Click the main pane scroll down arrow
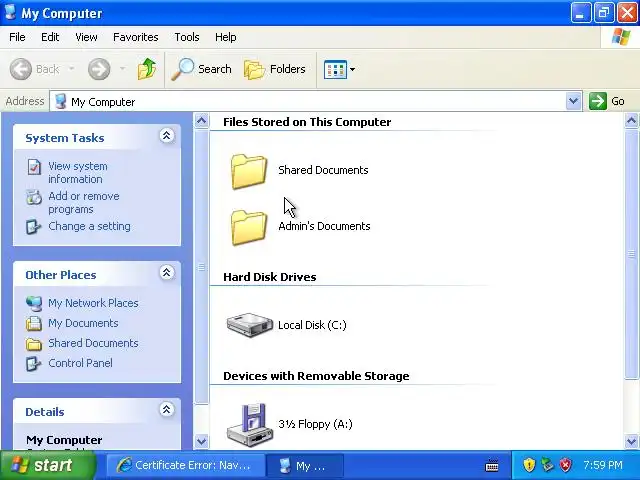The width and height of the screenshot is (640, 480). (631, 441)
